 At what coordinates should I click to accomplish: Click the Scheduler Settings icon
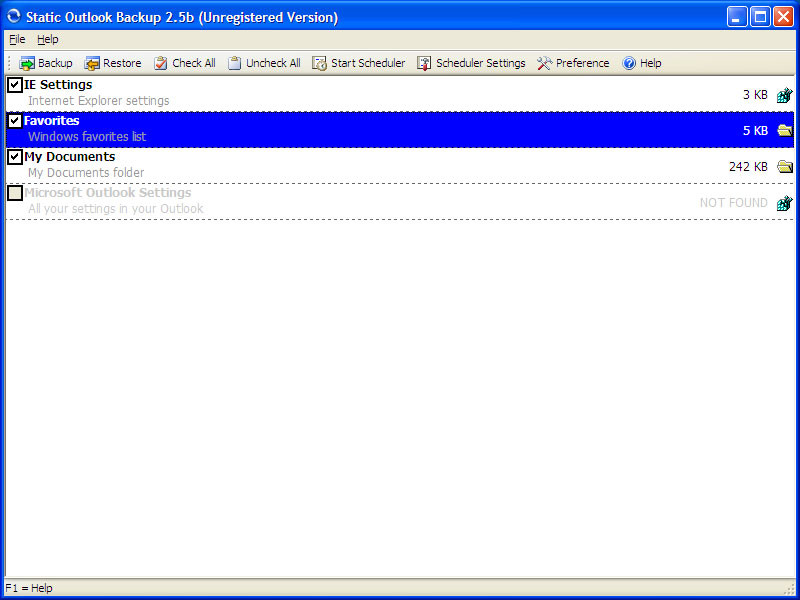(x=424, y=63)
